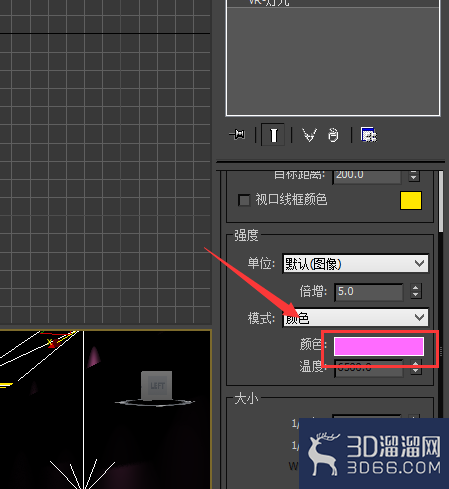Open the 单位 dropdown showing 默认(图像)

point(355,264)
